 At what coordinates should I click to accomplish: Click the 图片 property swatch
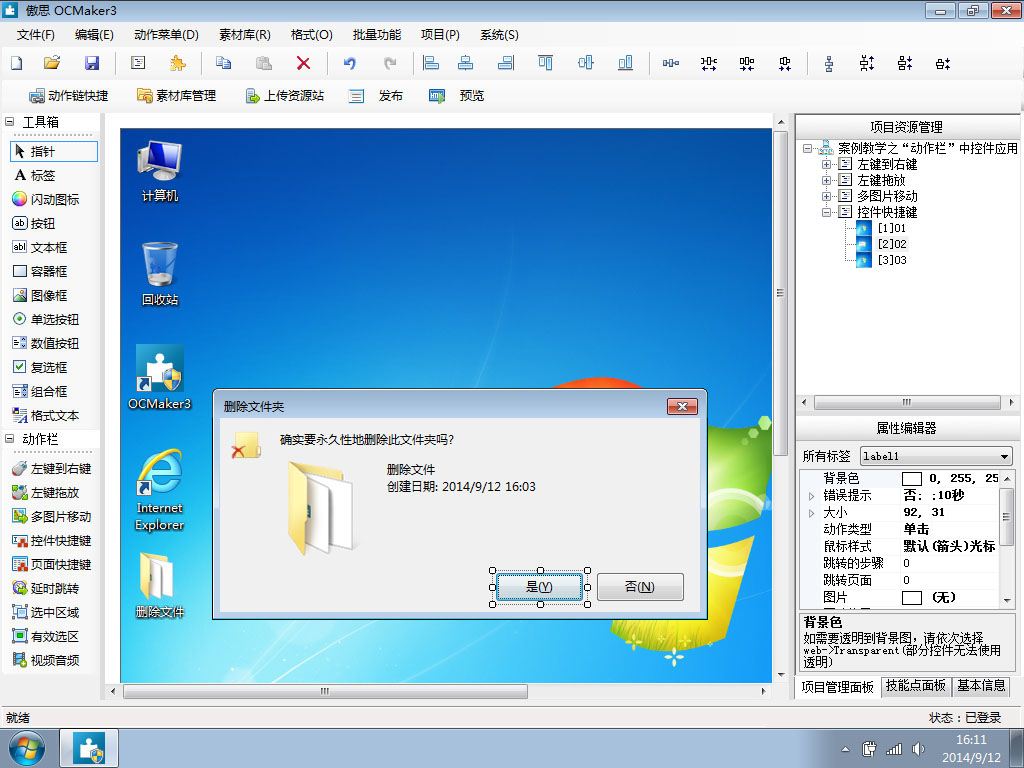point(912,598)
